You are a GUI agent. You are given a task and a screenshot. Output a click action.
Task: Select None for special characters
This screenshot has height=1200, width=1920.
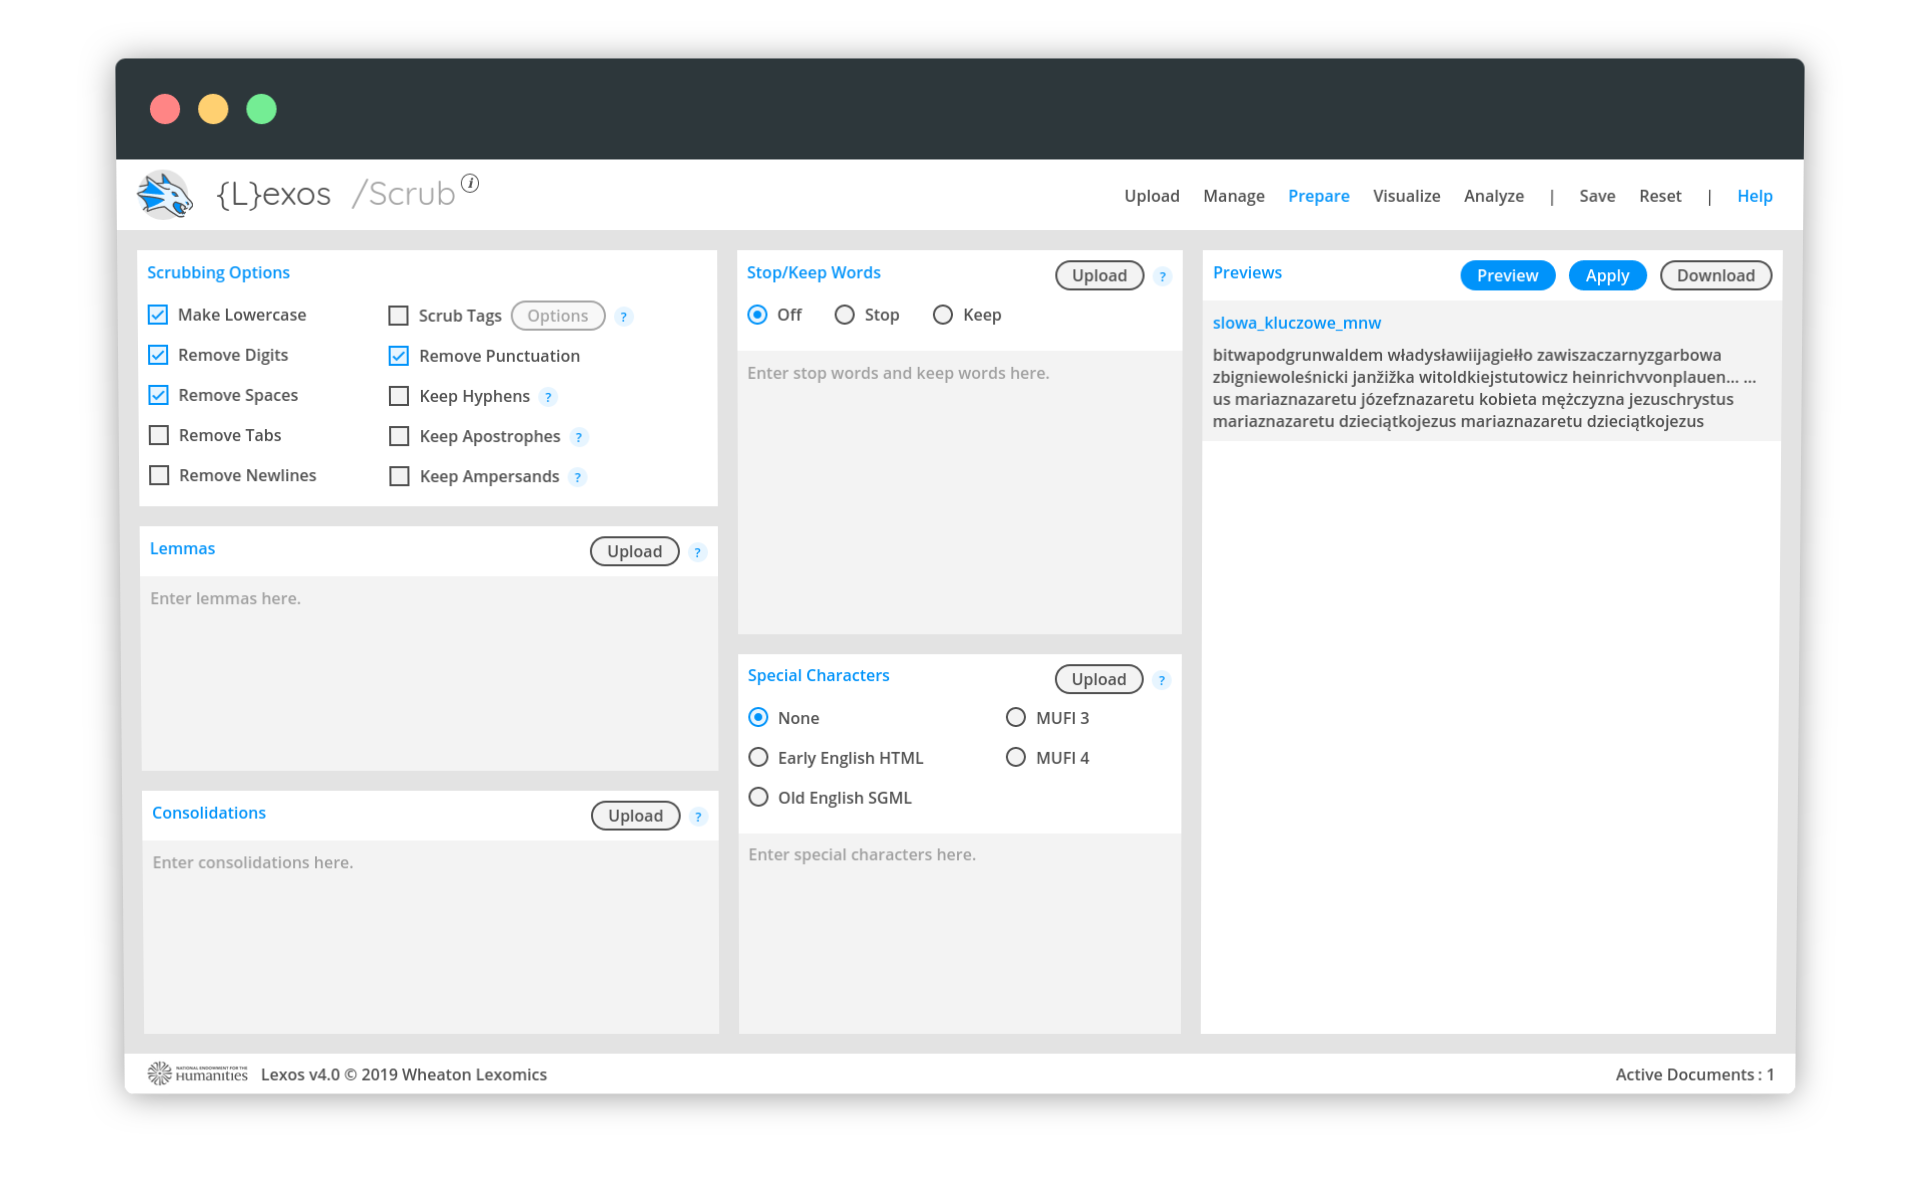pyautogui.click(x=759, y=718)
